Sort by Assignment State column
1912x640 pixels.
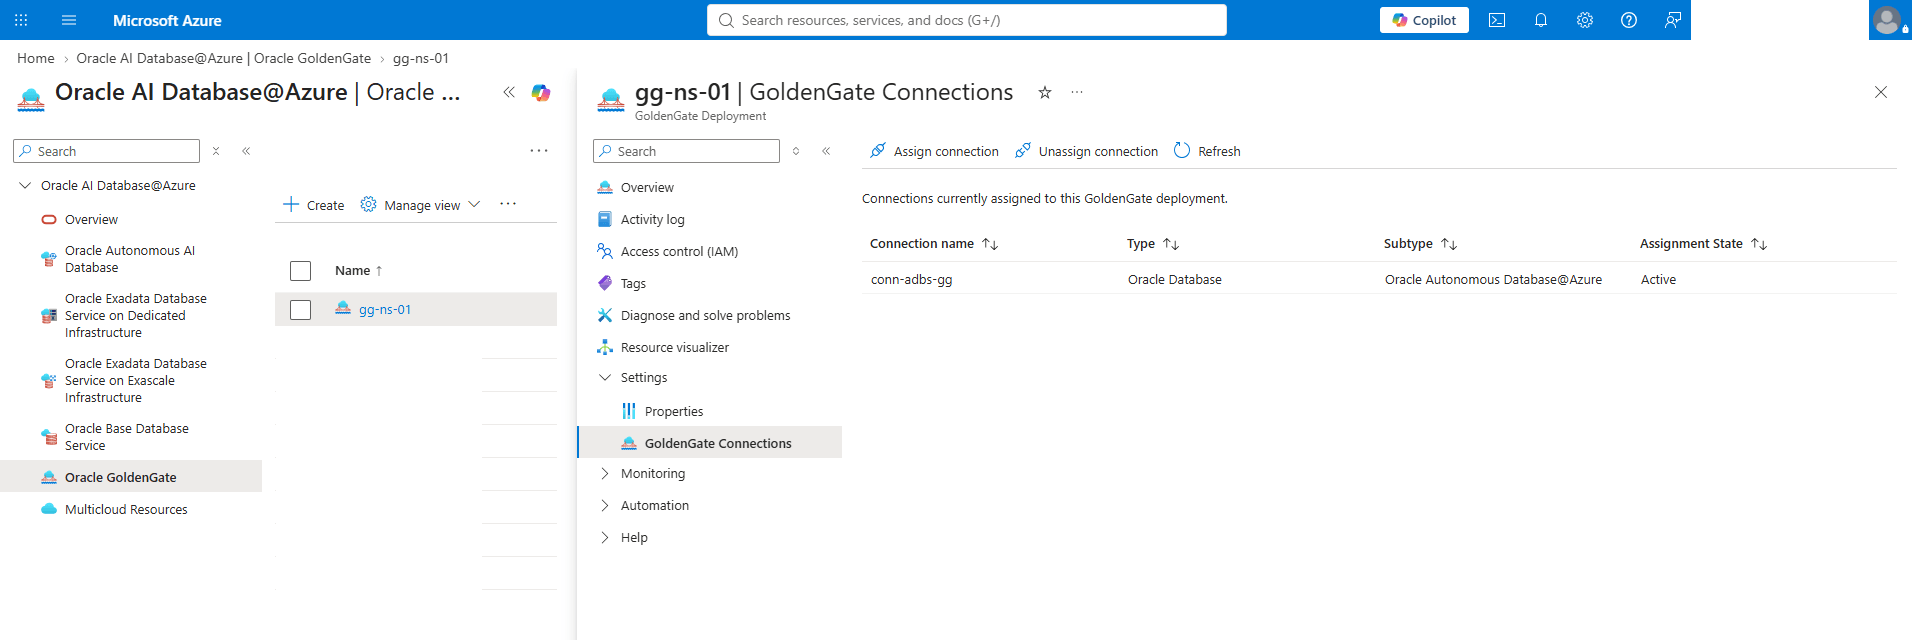[x=1703, y=244]
